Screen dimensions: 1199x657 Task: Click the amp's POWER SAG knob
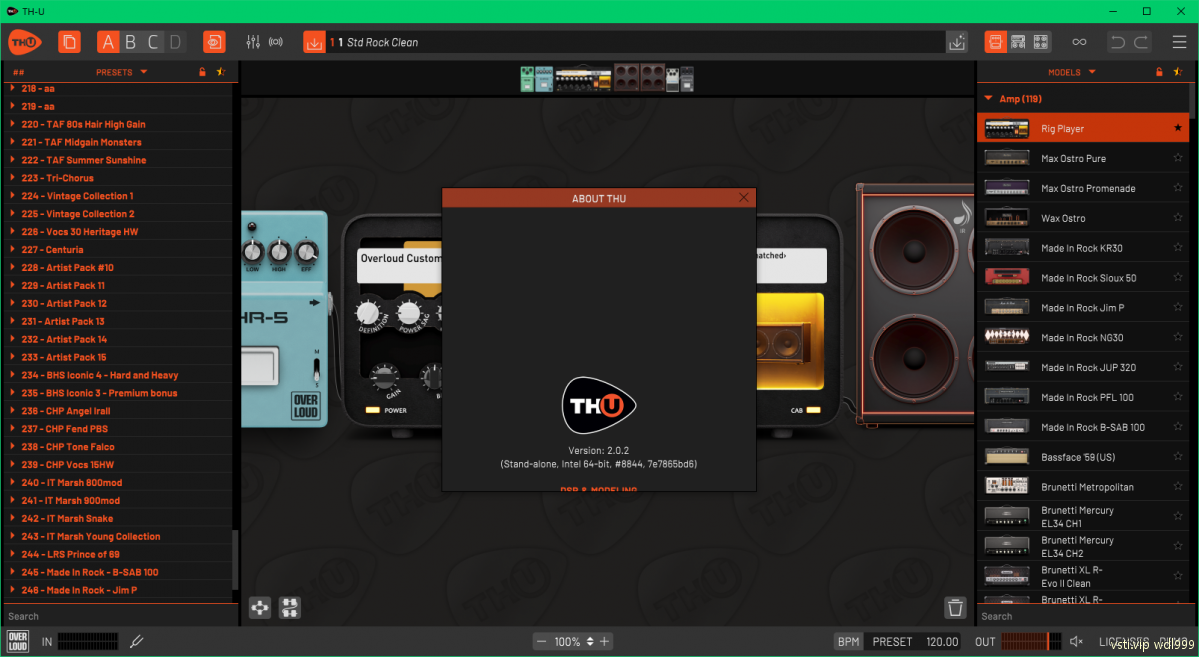click(x=408, y=312)
